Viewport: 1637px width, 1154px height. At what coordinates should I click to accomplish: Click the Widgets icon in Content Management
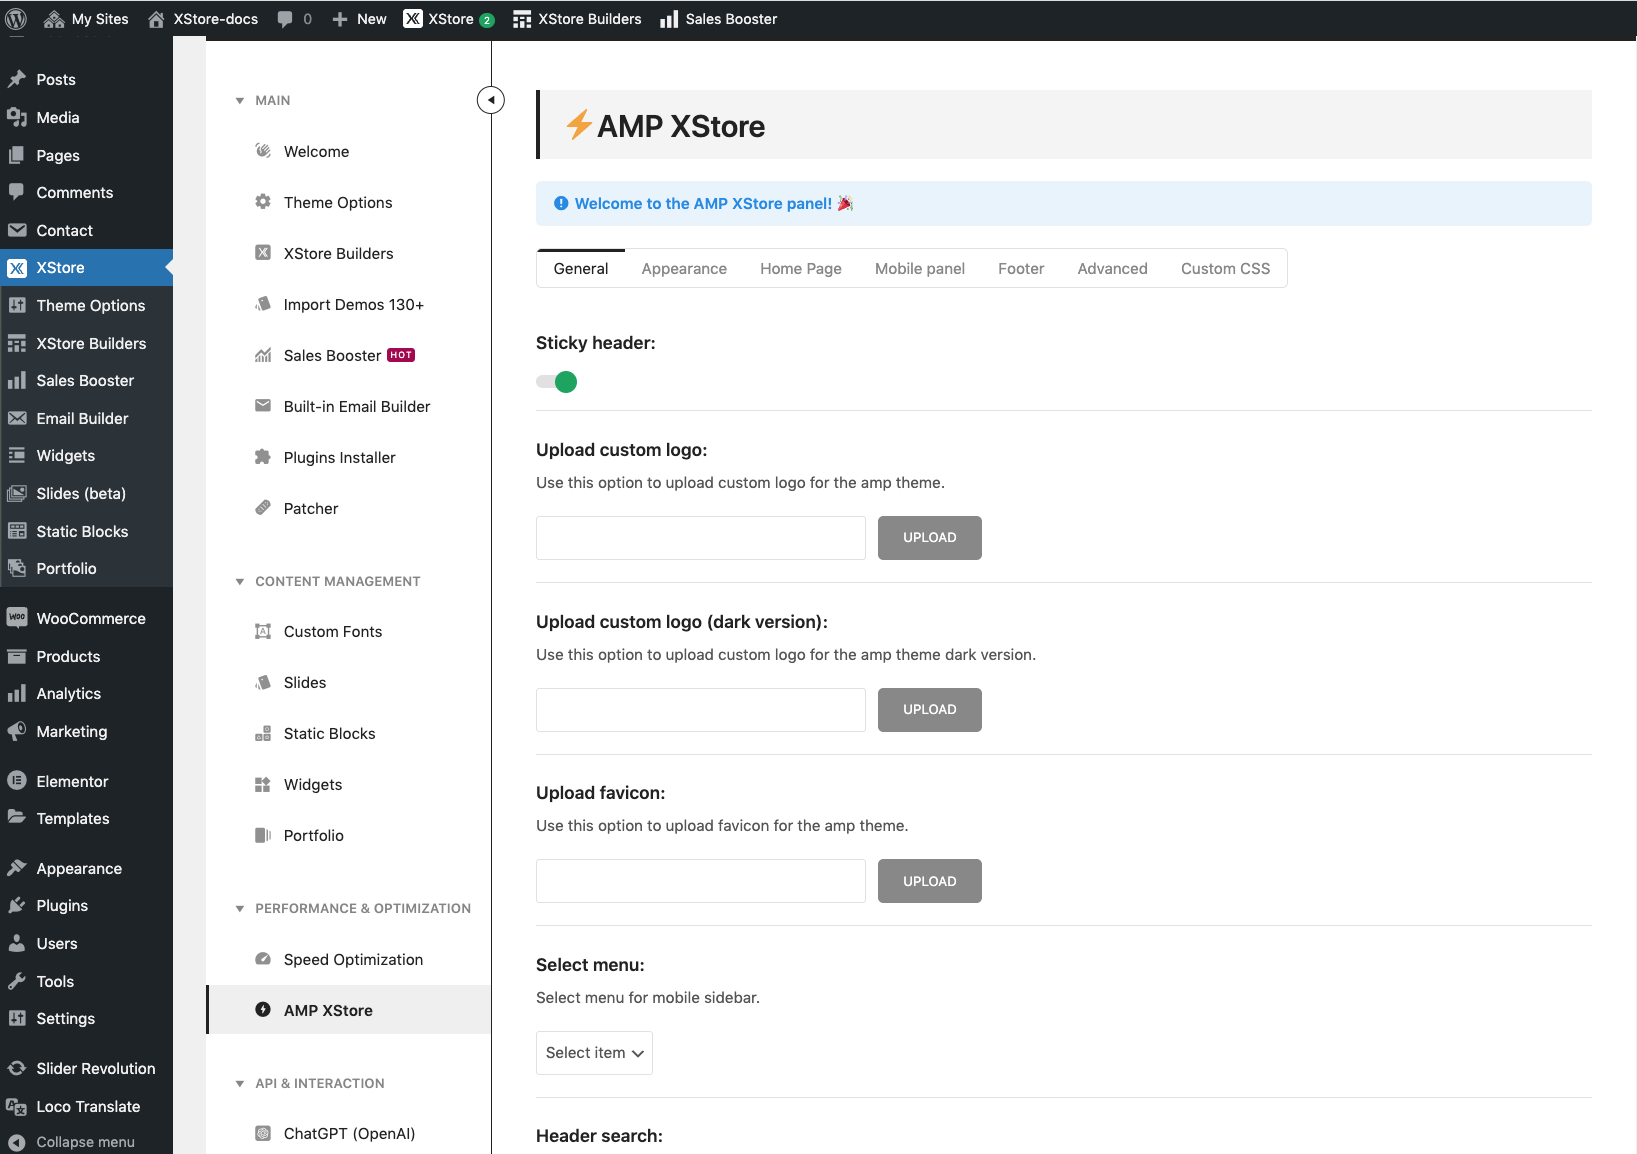[263, 784]
